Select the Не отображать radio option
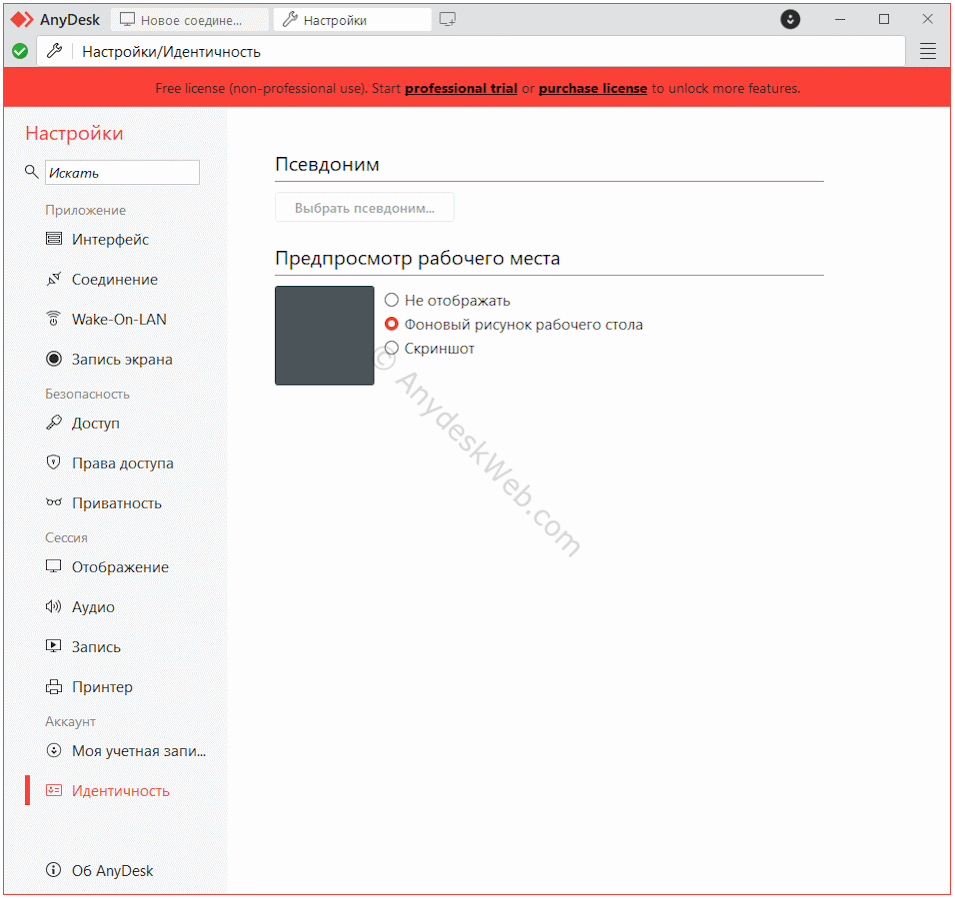955x899 pixels. coord(392,300)
